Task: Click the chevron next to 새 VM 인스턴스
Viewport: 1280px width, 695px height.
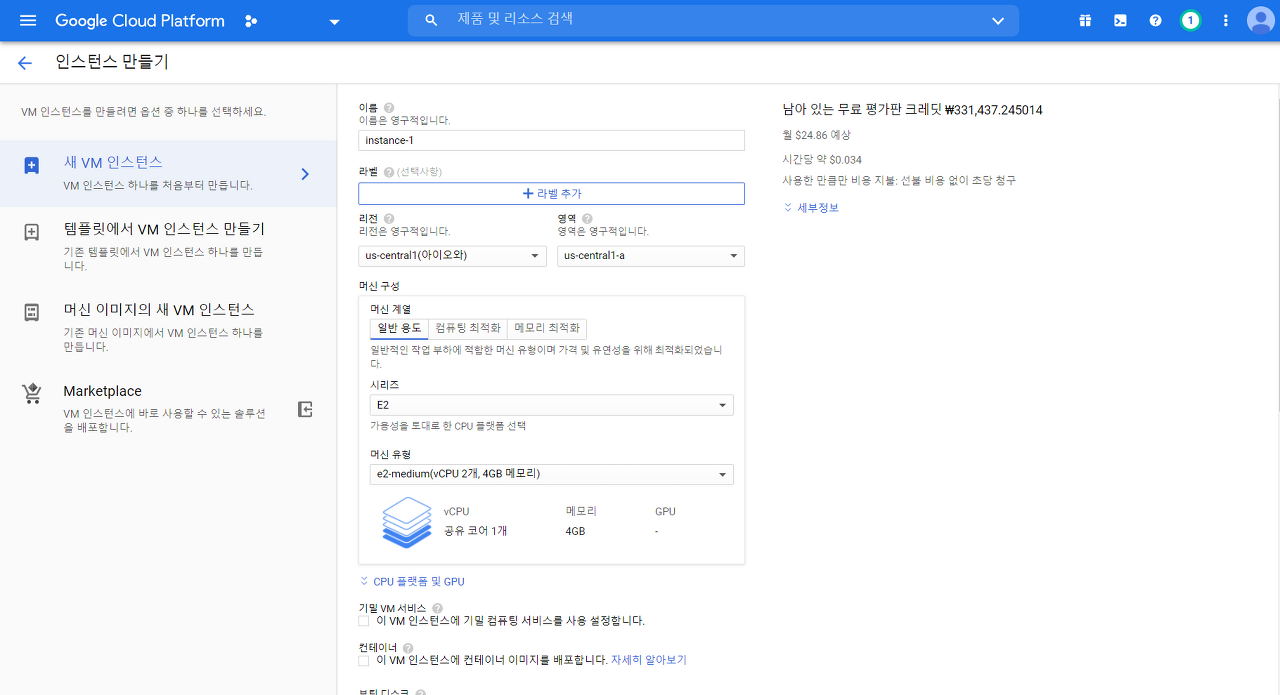Action: point(305,174)
